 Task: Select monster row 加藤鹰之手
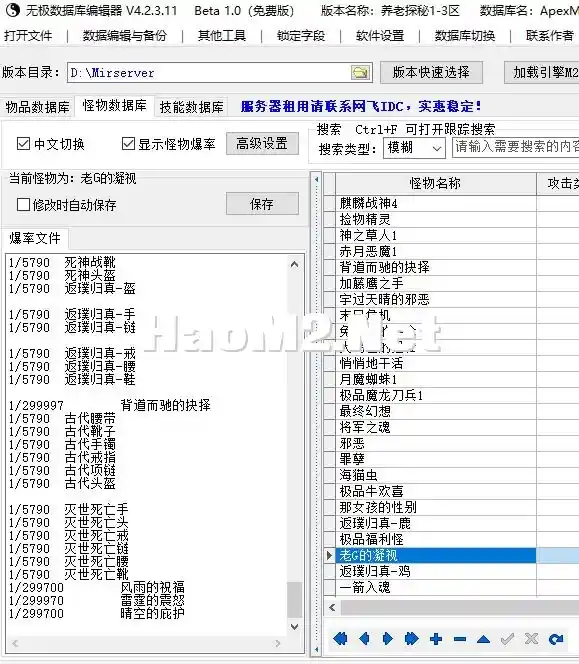pos(436,283)
